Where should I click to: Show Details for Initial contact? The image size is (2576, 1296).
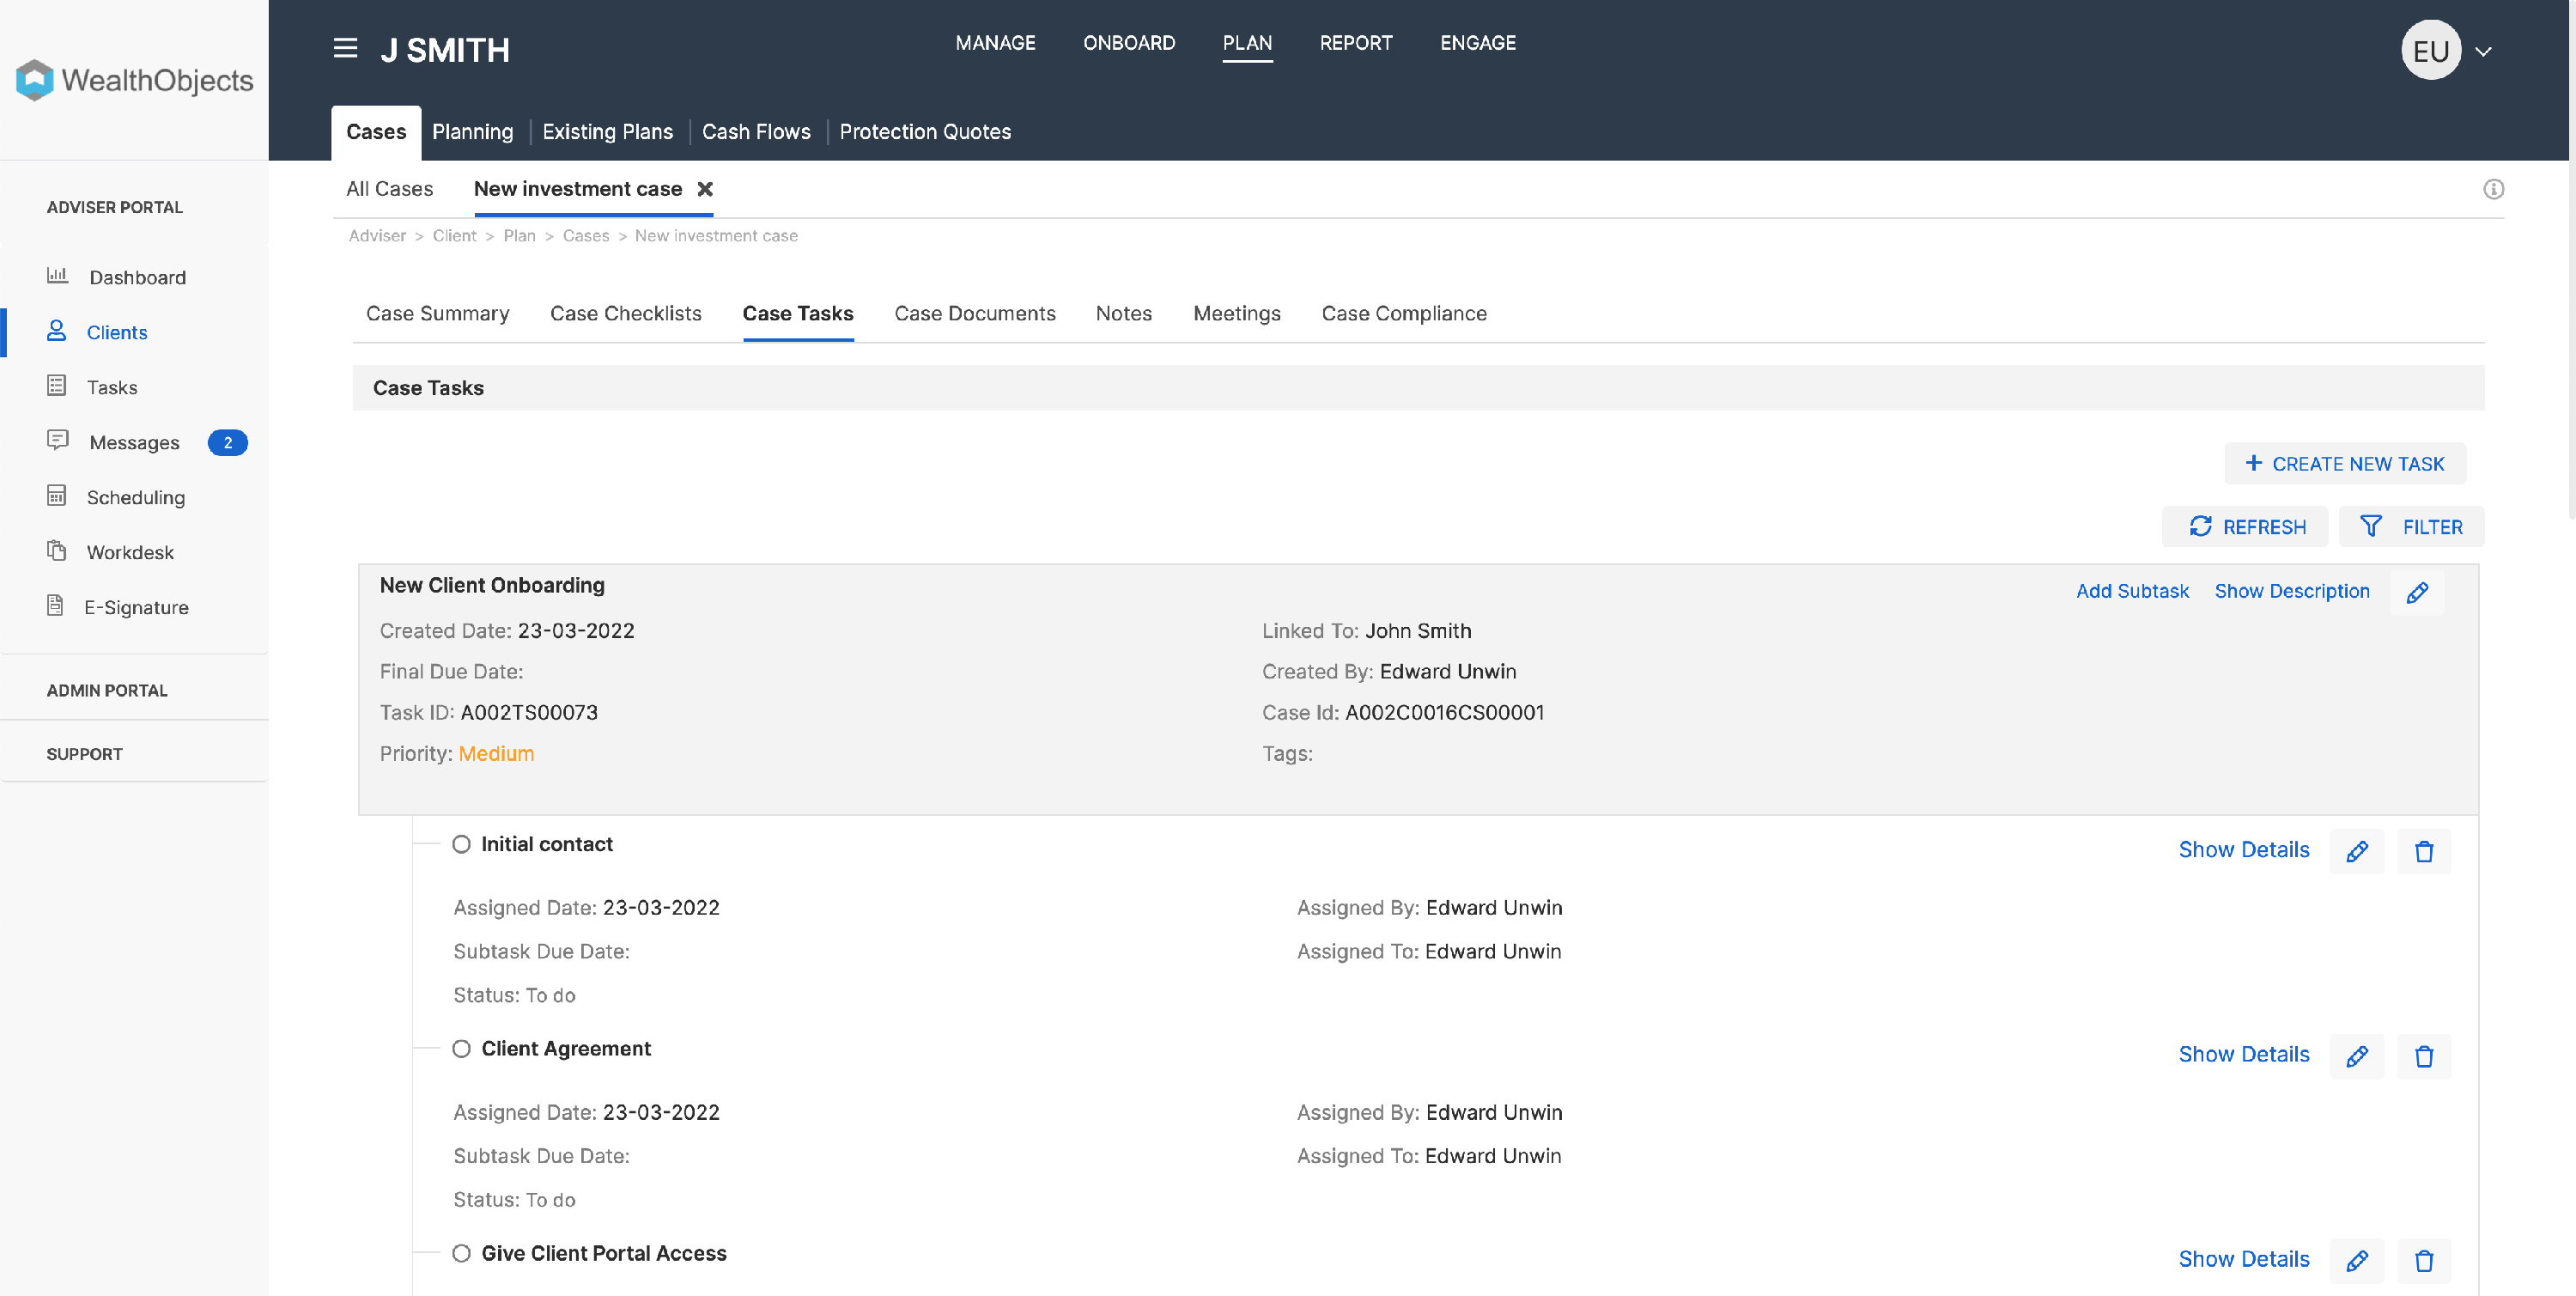(x=2243, y=850)
